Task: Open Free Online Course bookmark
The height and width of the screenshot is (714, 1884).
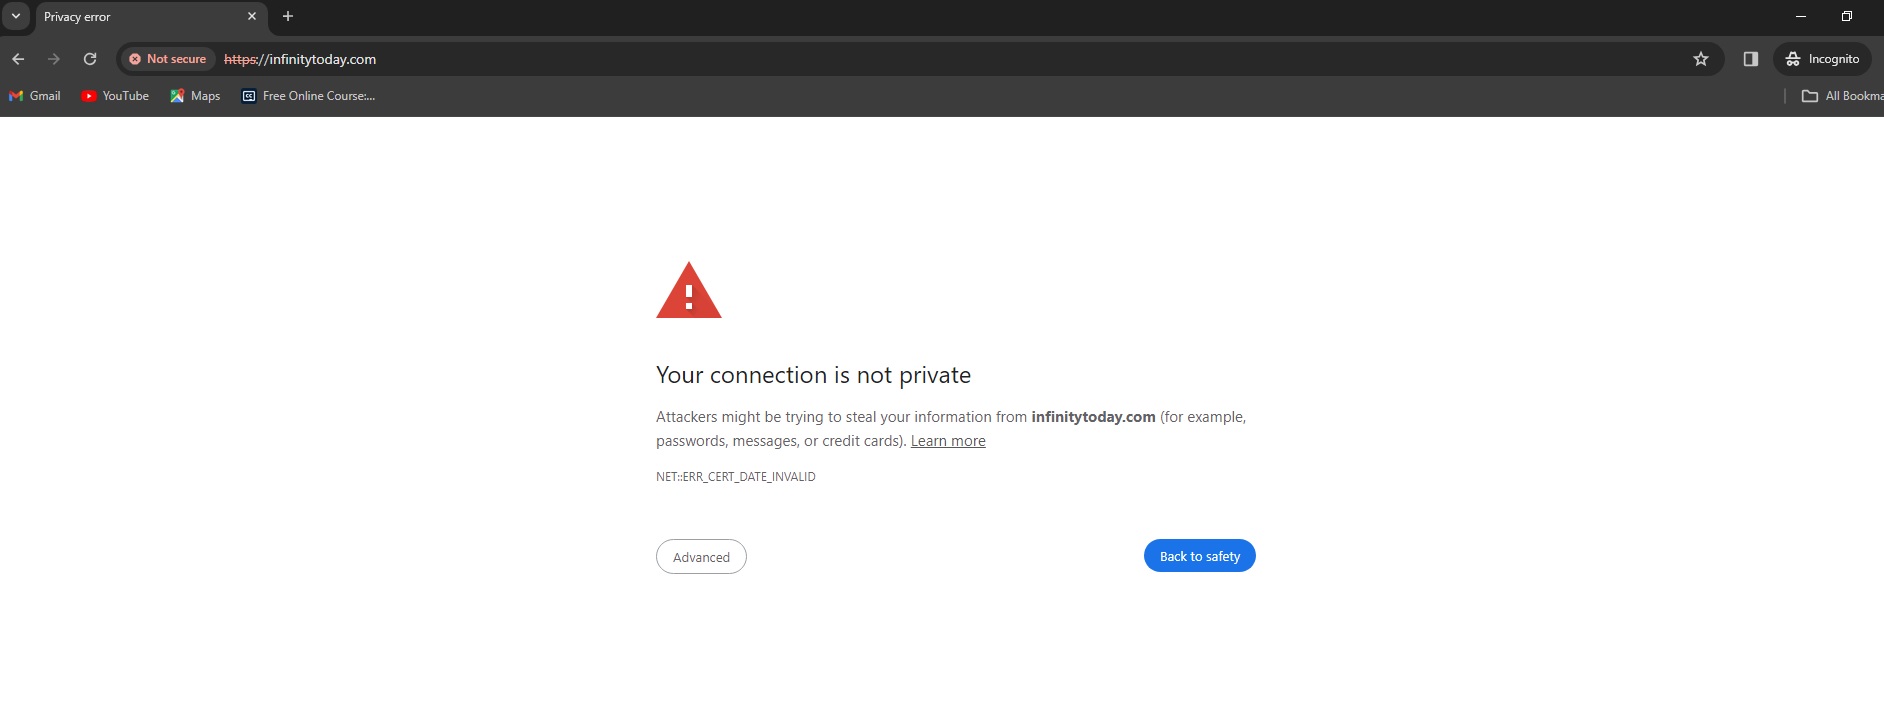Action: point(309,96)
